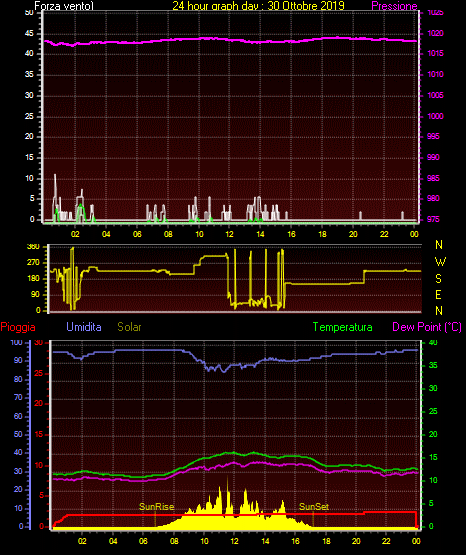
Task: Click the SunRise marker label
Action: click(156, 507)
